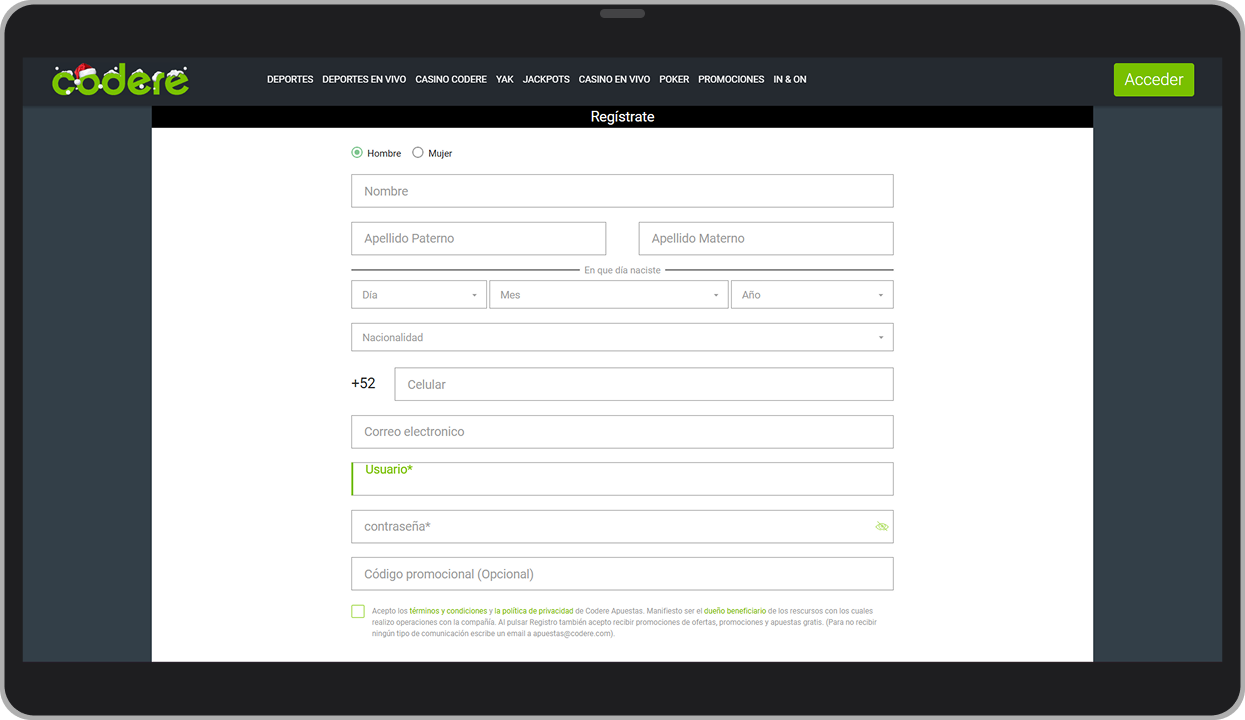The image size is (1245, 720).
Task: Check the terms acceptance checkbox
Action: click(x=357, y=610)
